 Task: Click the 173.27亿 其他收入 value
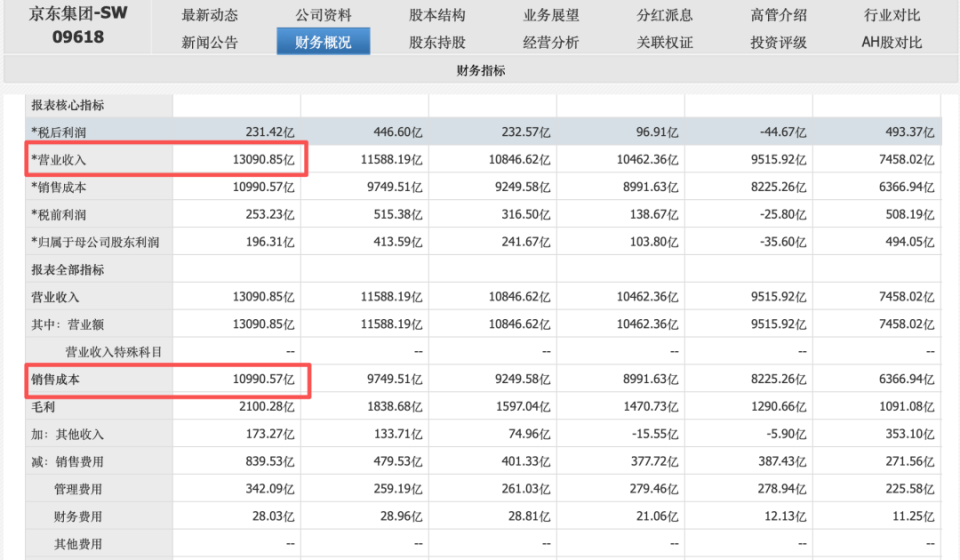pyautogui.click(x=270, y=435)
